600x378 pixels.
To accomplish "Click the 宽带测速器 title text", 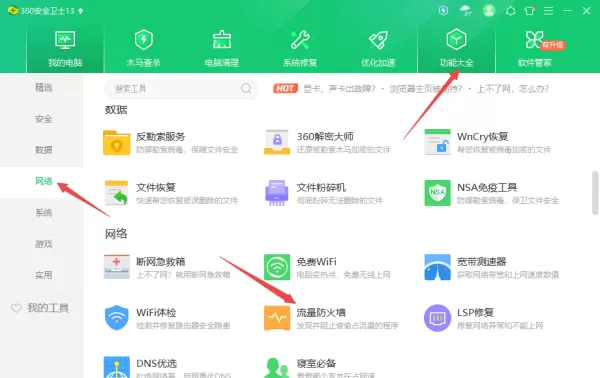I will click(x=482, y=262).
